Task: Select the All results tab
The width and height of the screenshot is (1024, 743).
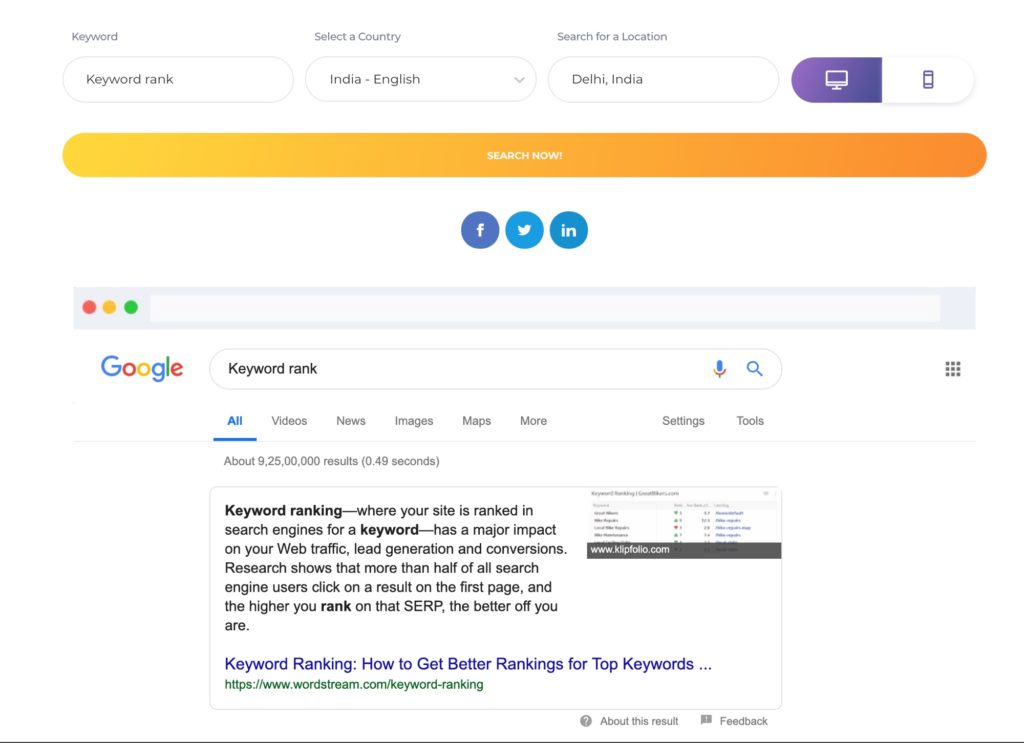Action: [x=234, y=421]
